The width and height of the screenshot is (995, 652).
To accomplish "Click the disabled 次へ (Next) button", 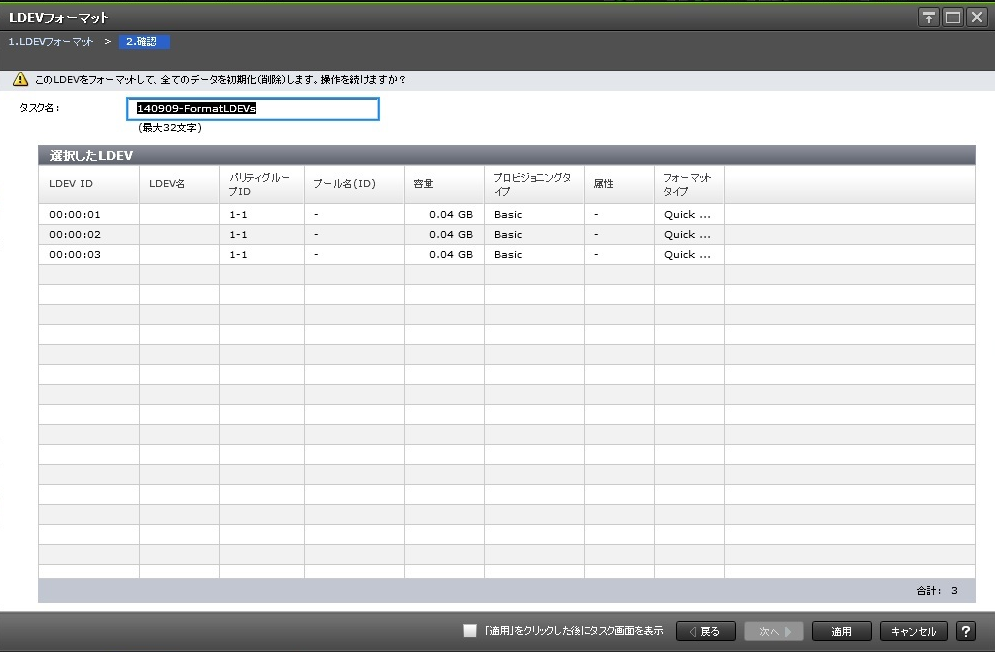I will [774, 631].
